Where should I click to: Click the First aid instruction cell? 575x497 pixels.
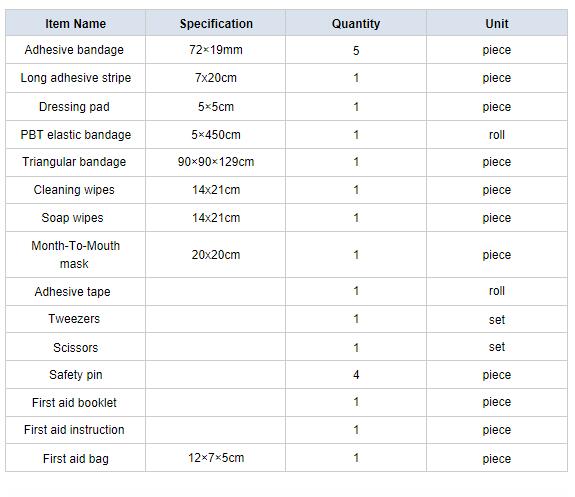coord(76,430)
